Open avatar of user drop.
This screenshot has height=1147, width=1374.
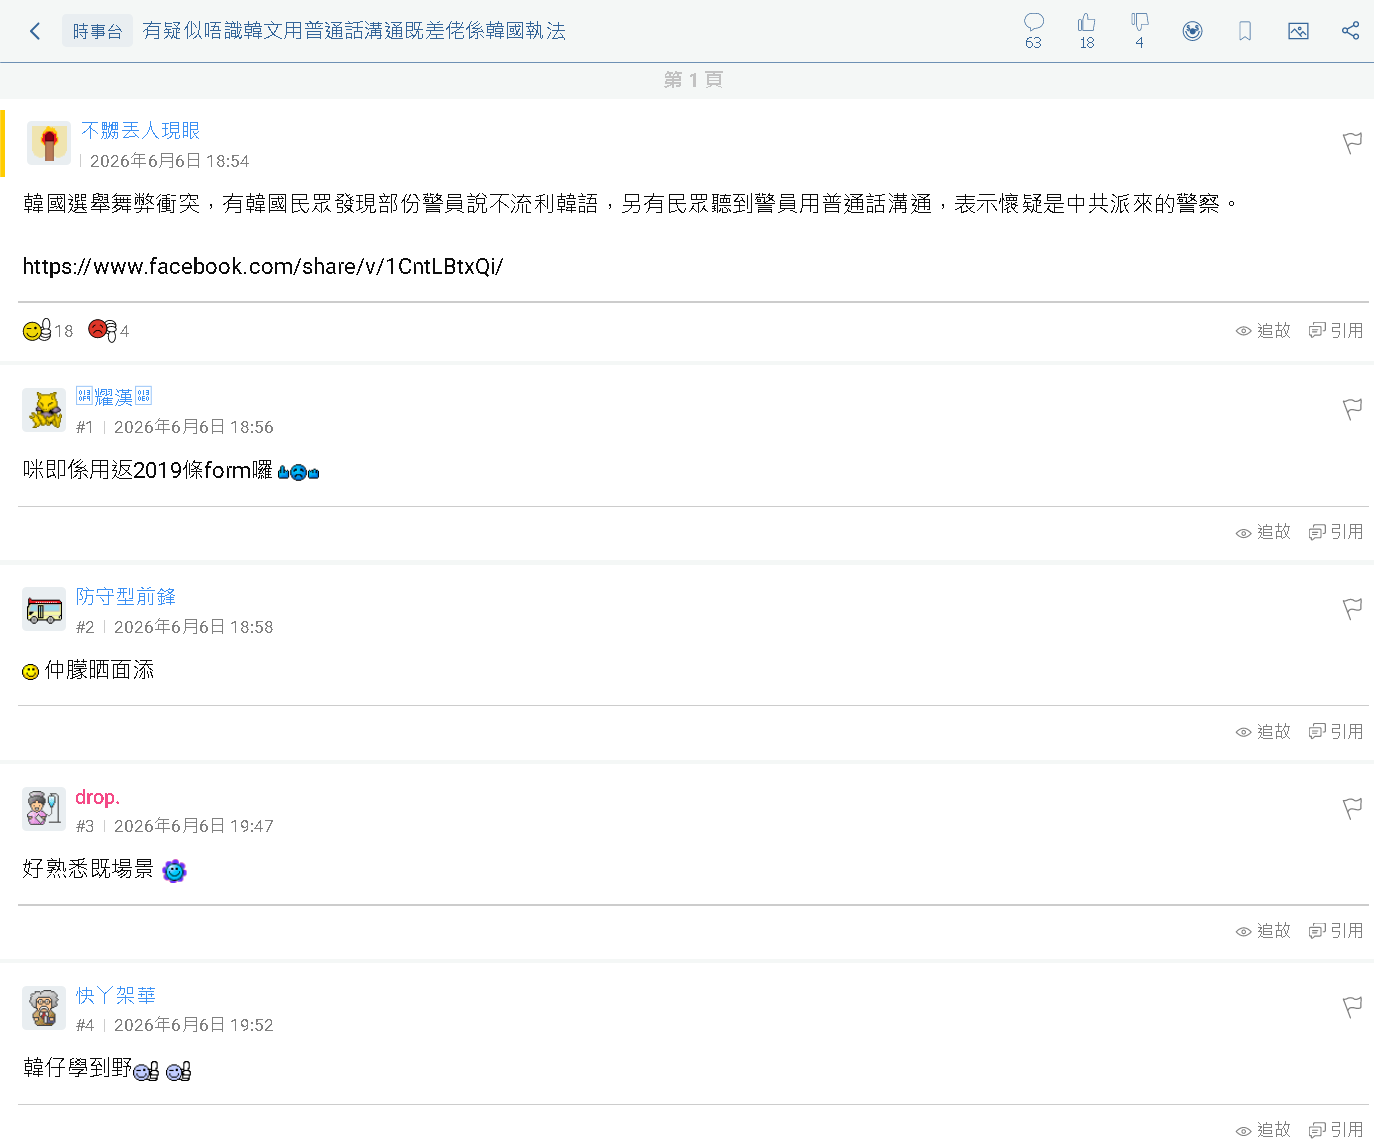point(44,809)
